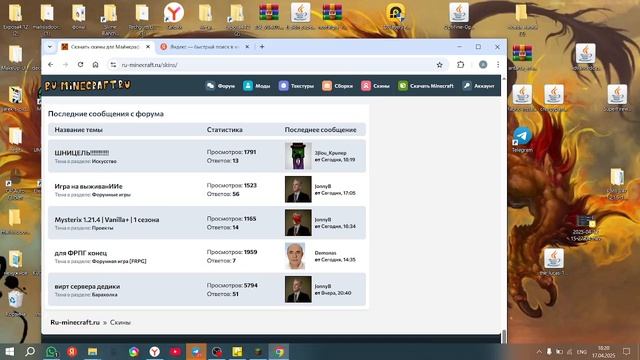Screen dimensions: 640x360
Task: Open the browser home page button
Action: [96, 64]
